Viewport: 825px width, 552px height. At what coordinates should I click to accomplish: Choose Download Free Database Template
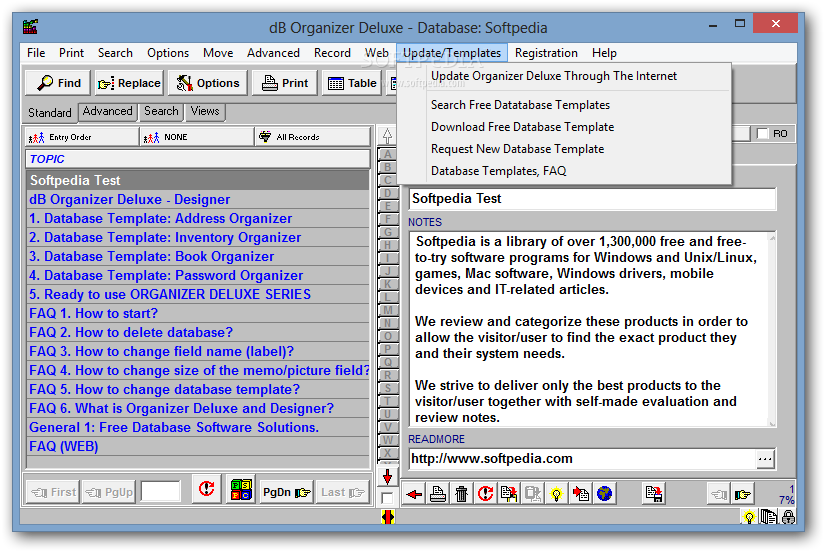click(522, 127)
